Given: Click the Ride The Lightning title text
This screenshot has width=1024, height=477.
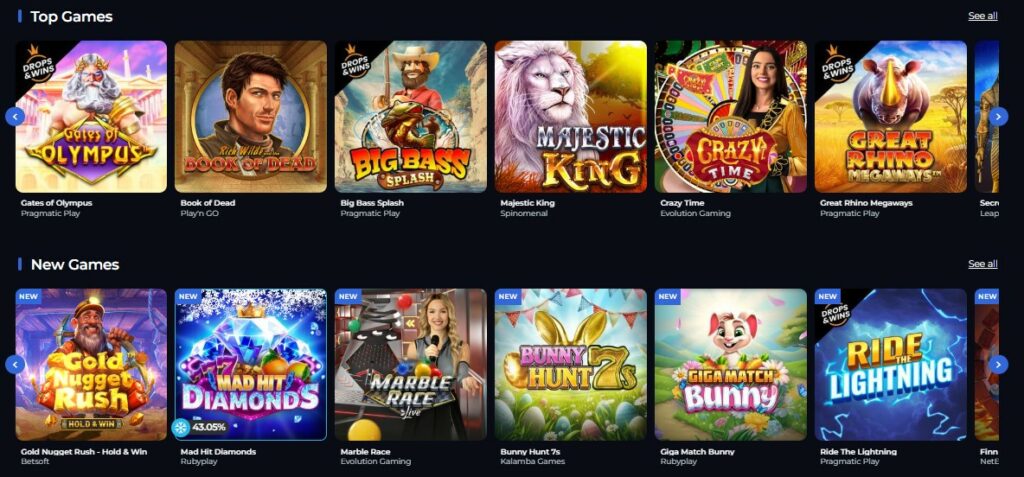Looking at the screenshot, I should tap(858, 452).
